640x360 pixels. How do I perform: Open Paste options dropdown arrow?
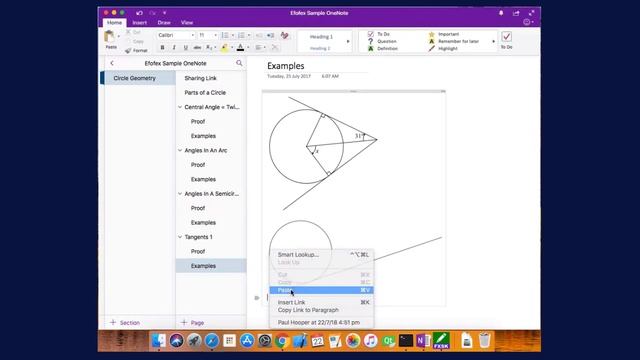click(119, 36)
